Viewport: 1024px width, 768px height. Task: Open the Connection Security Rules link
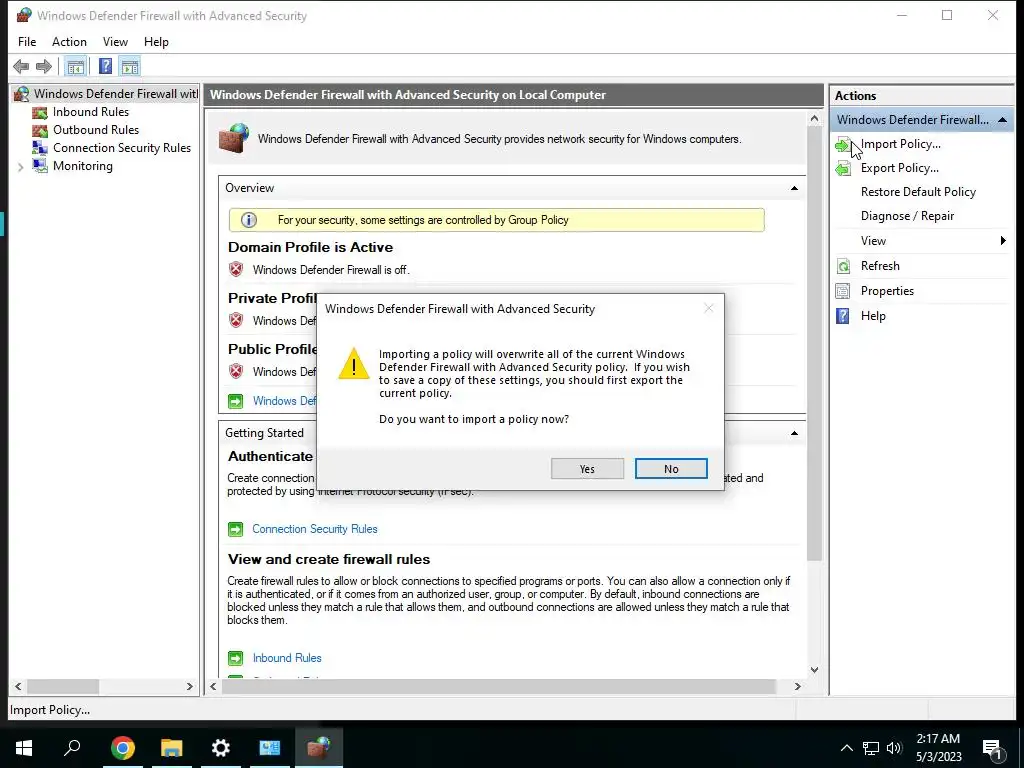tap(315, 529)
